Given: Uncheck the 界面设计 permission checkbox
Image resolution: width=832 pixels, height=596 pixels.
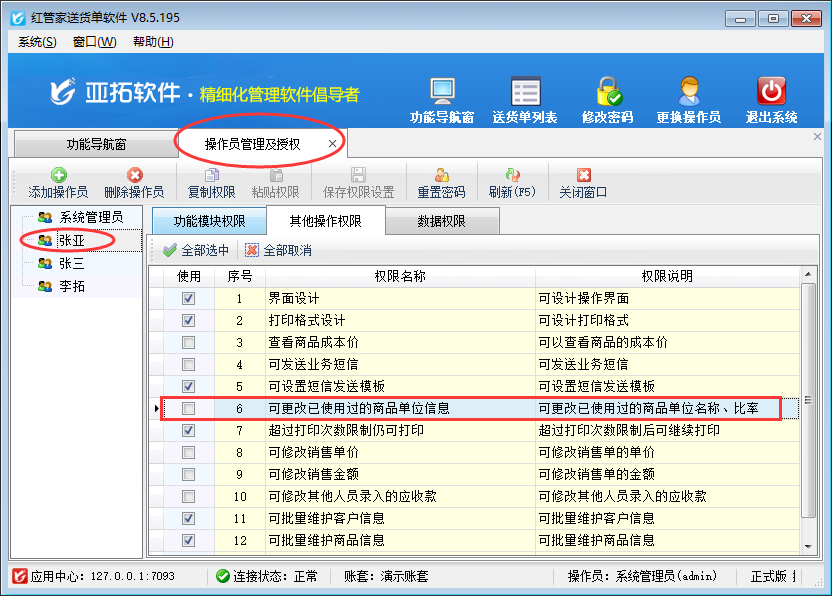Looking at the screenshot, I should tap(189, 299).
